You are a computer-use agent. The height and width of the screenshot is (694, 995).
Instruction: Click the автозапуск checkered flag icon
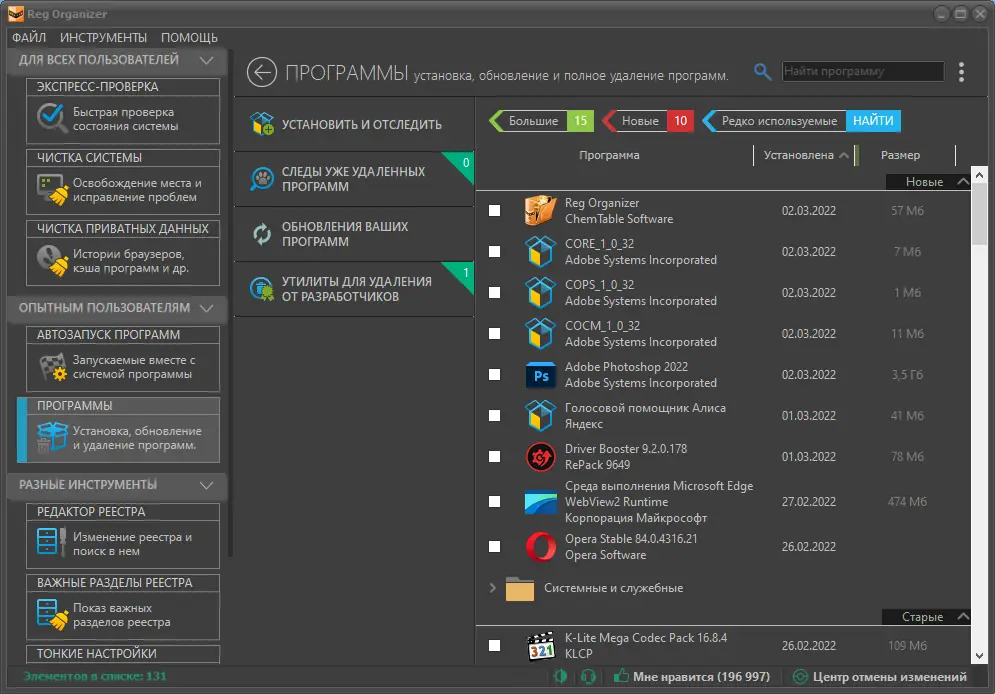coord(52,367)
